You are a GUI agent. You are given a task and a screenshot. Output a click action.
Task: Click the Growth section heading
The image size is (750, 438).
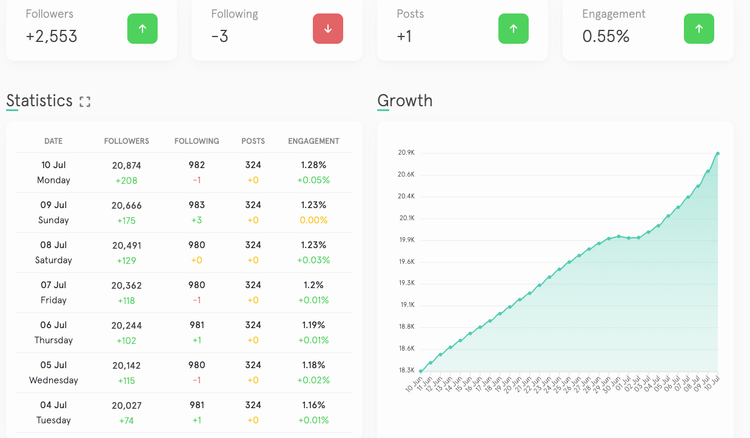(x=405, y=101)
